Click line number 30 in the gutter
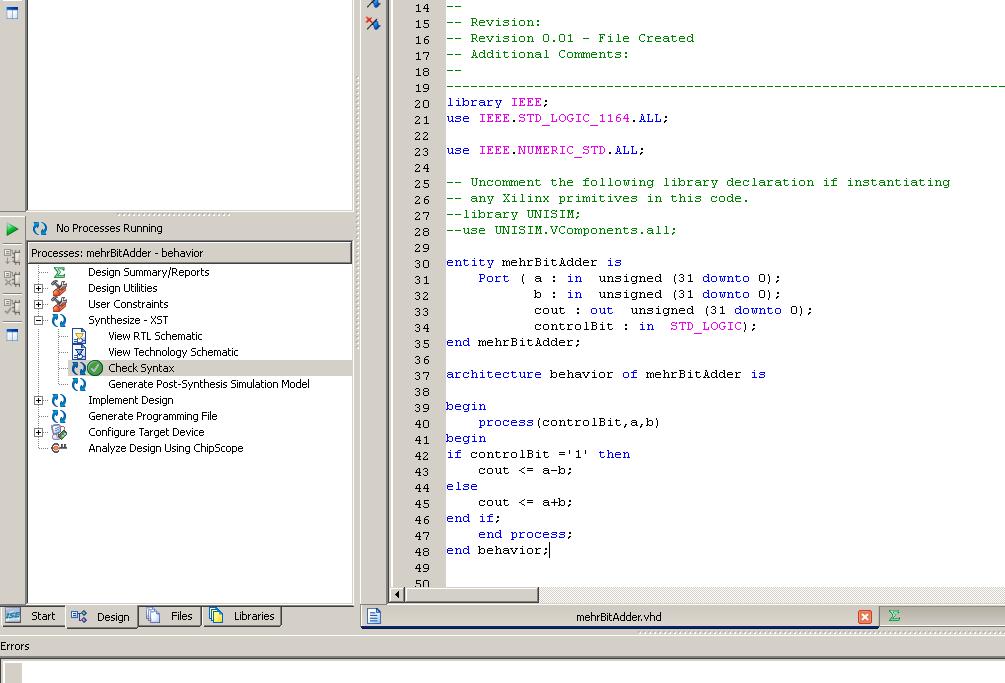 (x=422, y=264)
